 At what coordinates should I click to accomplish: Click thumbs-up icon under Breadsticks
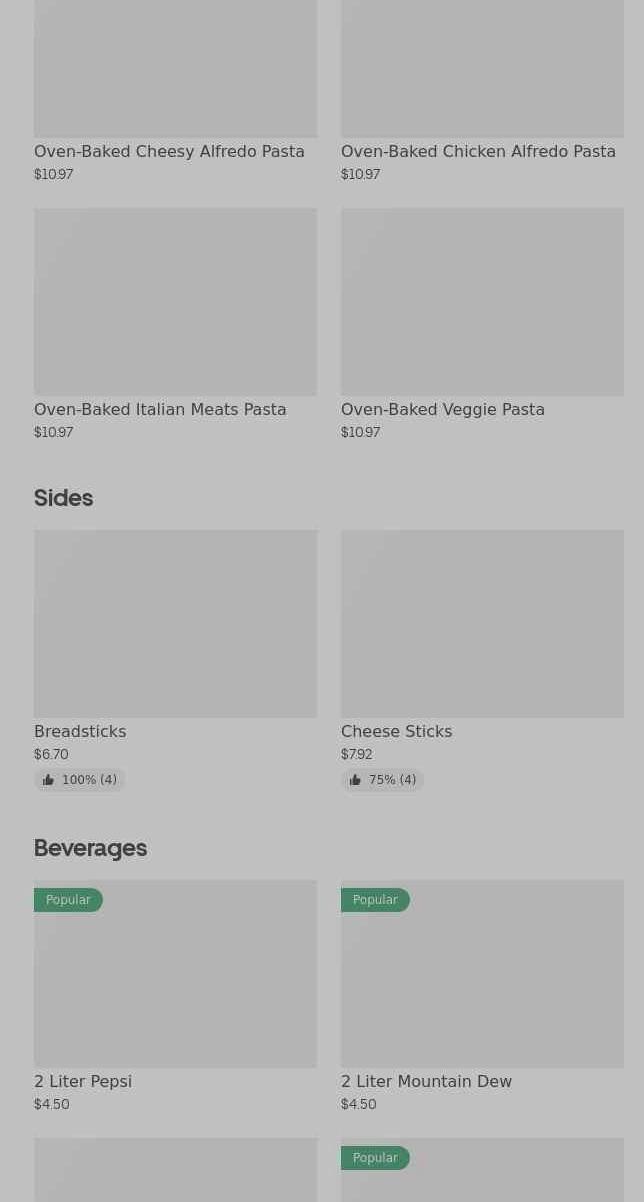click(48, 780)
